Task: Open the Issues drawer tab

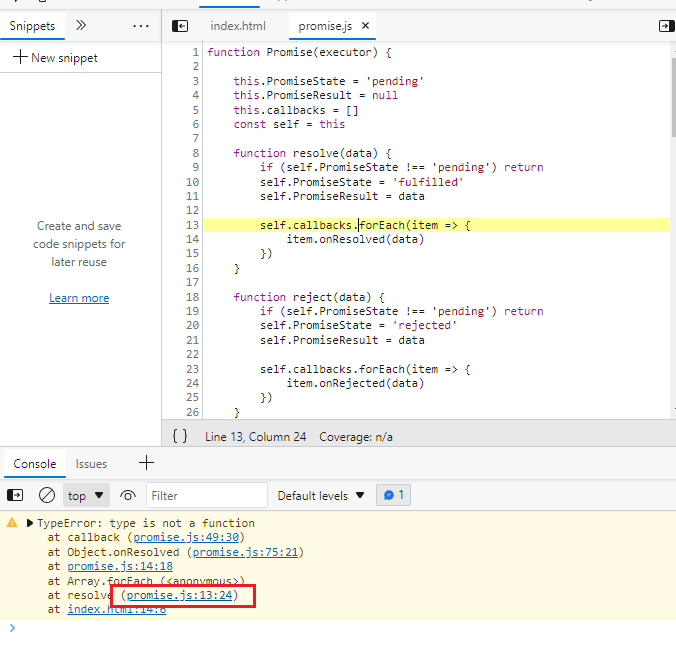Action: [x=91, y=464]
